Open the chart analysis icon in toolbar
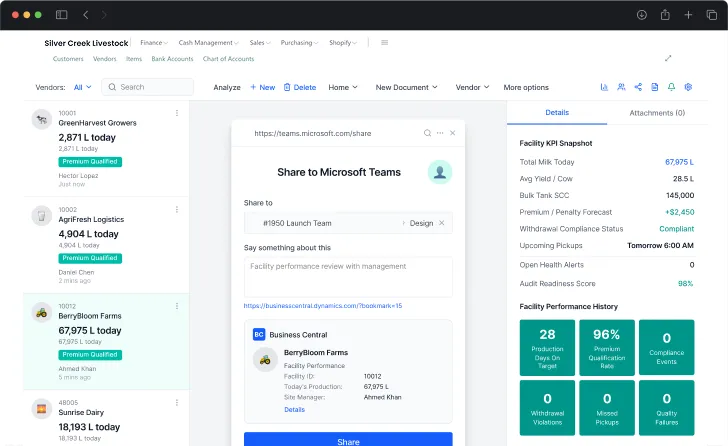Viewport: 728px width, 446px height. (x=604, y=87)
